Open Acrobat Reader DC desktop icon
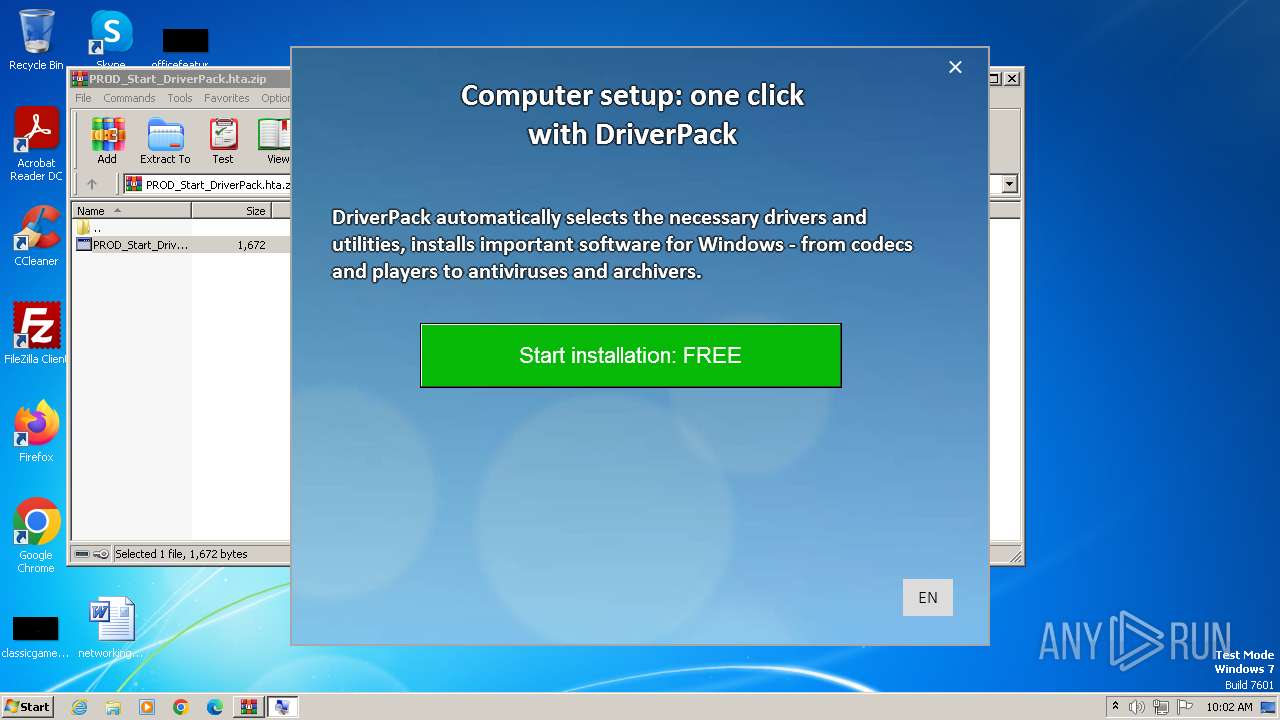The width and height of the screenshot is (1280, 720). click(x=36, y=145)
